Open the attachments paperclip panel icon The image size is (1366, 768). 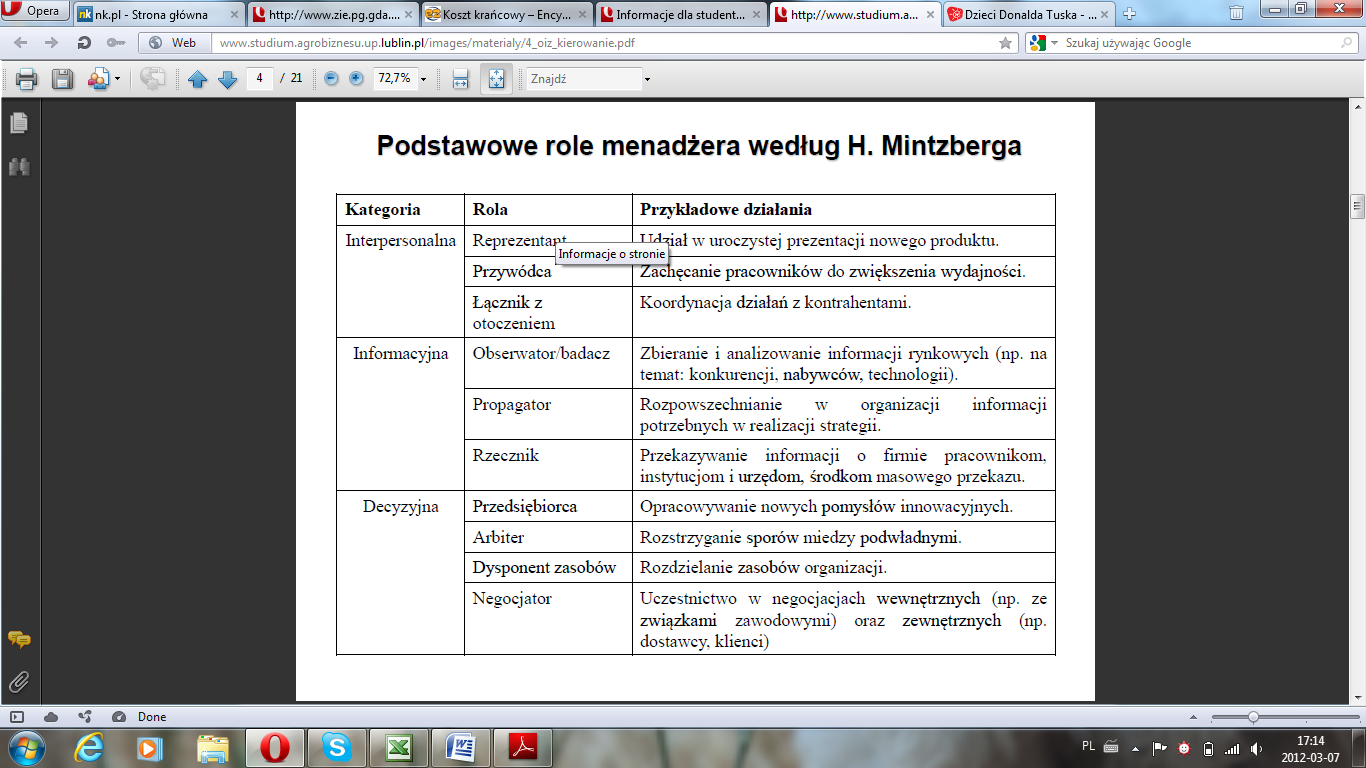coord(19,682)
